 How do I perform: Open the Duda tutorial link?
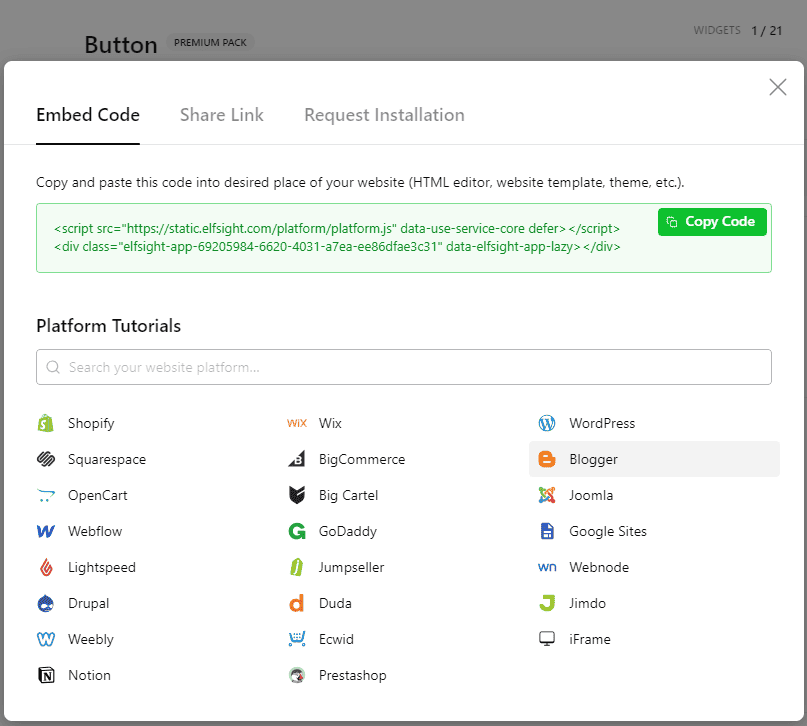click(335, 603)
